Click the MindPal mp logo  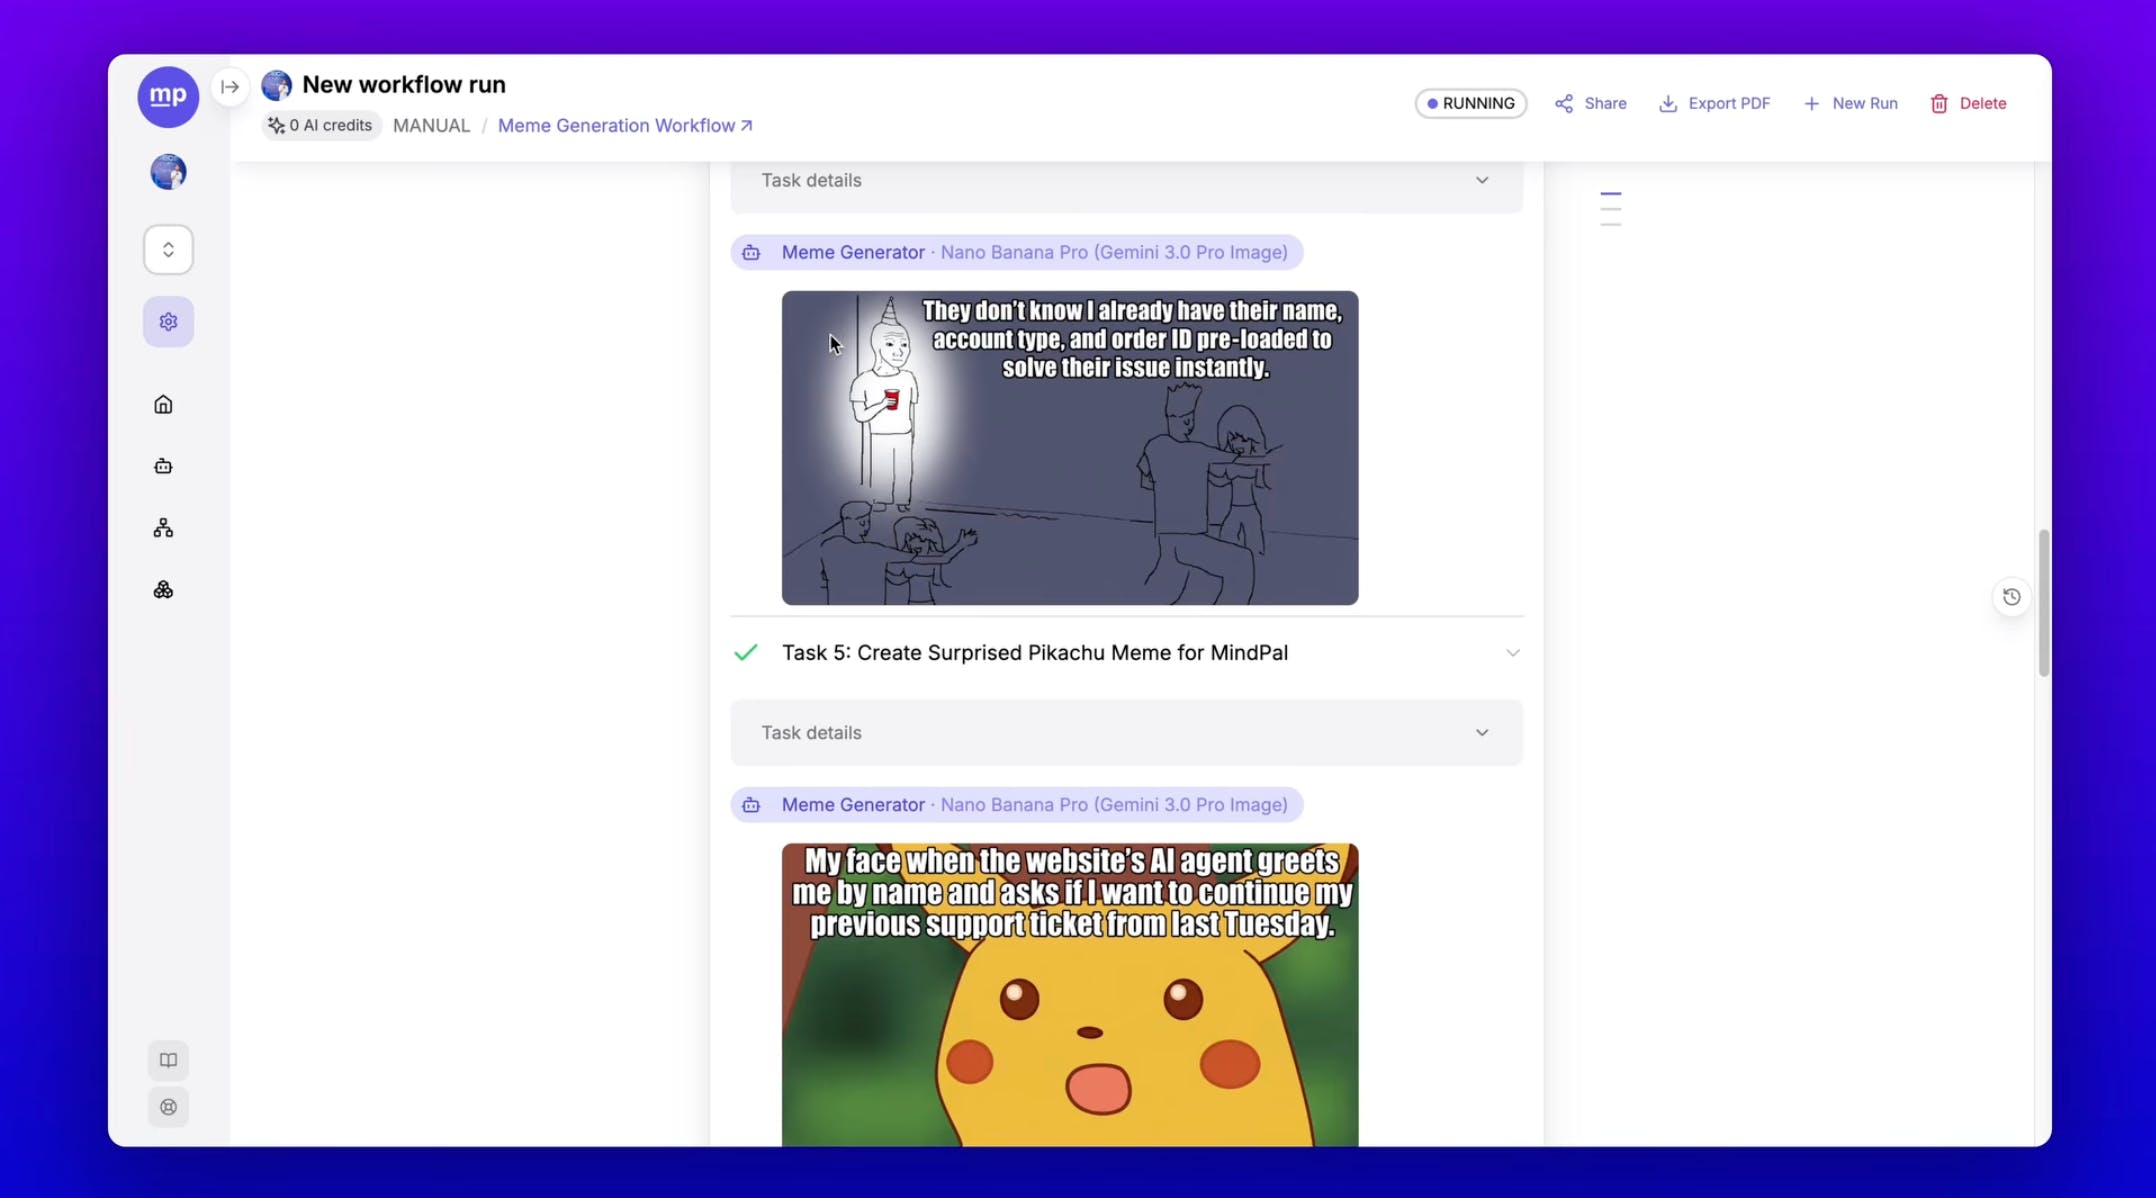click(168, 96)
